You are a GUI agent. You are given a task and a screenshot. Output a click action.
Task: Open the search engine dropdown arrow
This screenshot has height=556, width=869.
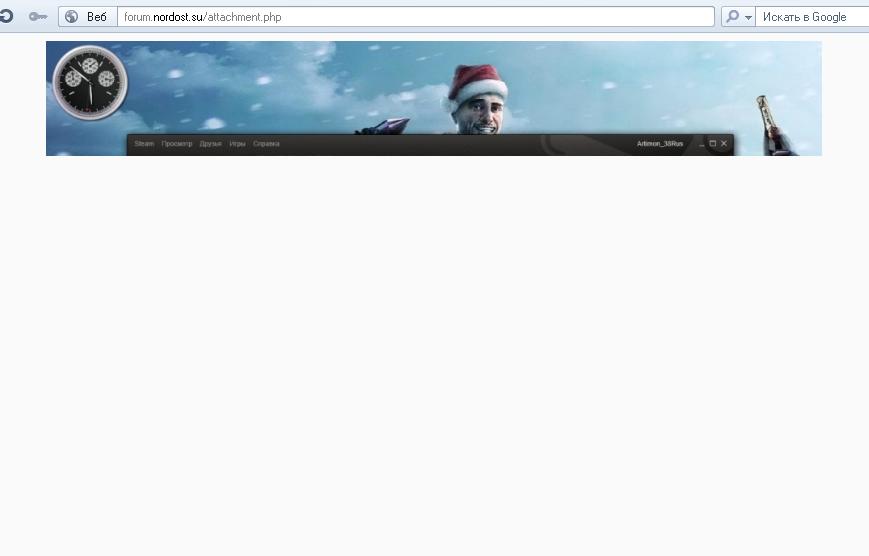pyautogui.click(x=748, y=18)
